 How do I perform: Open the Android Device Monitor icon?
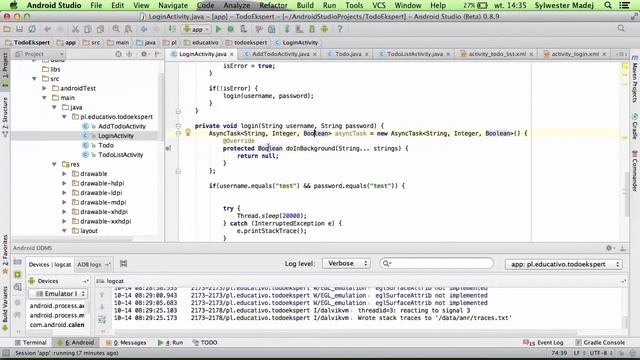[324, 29]
